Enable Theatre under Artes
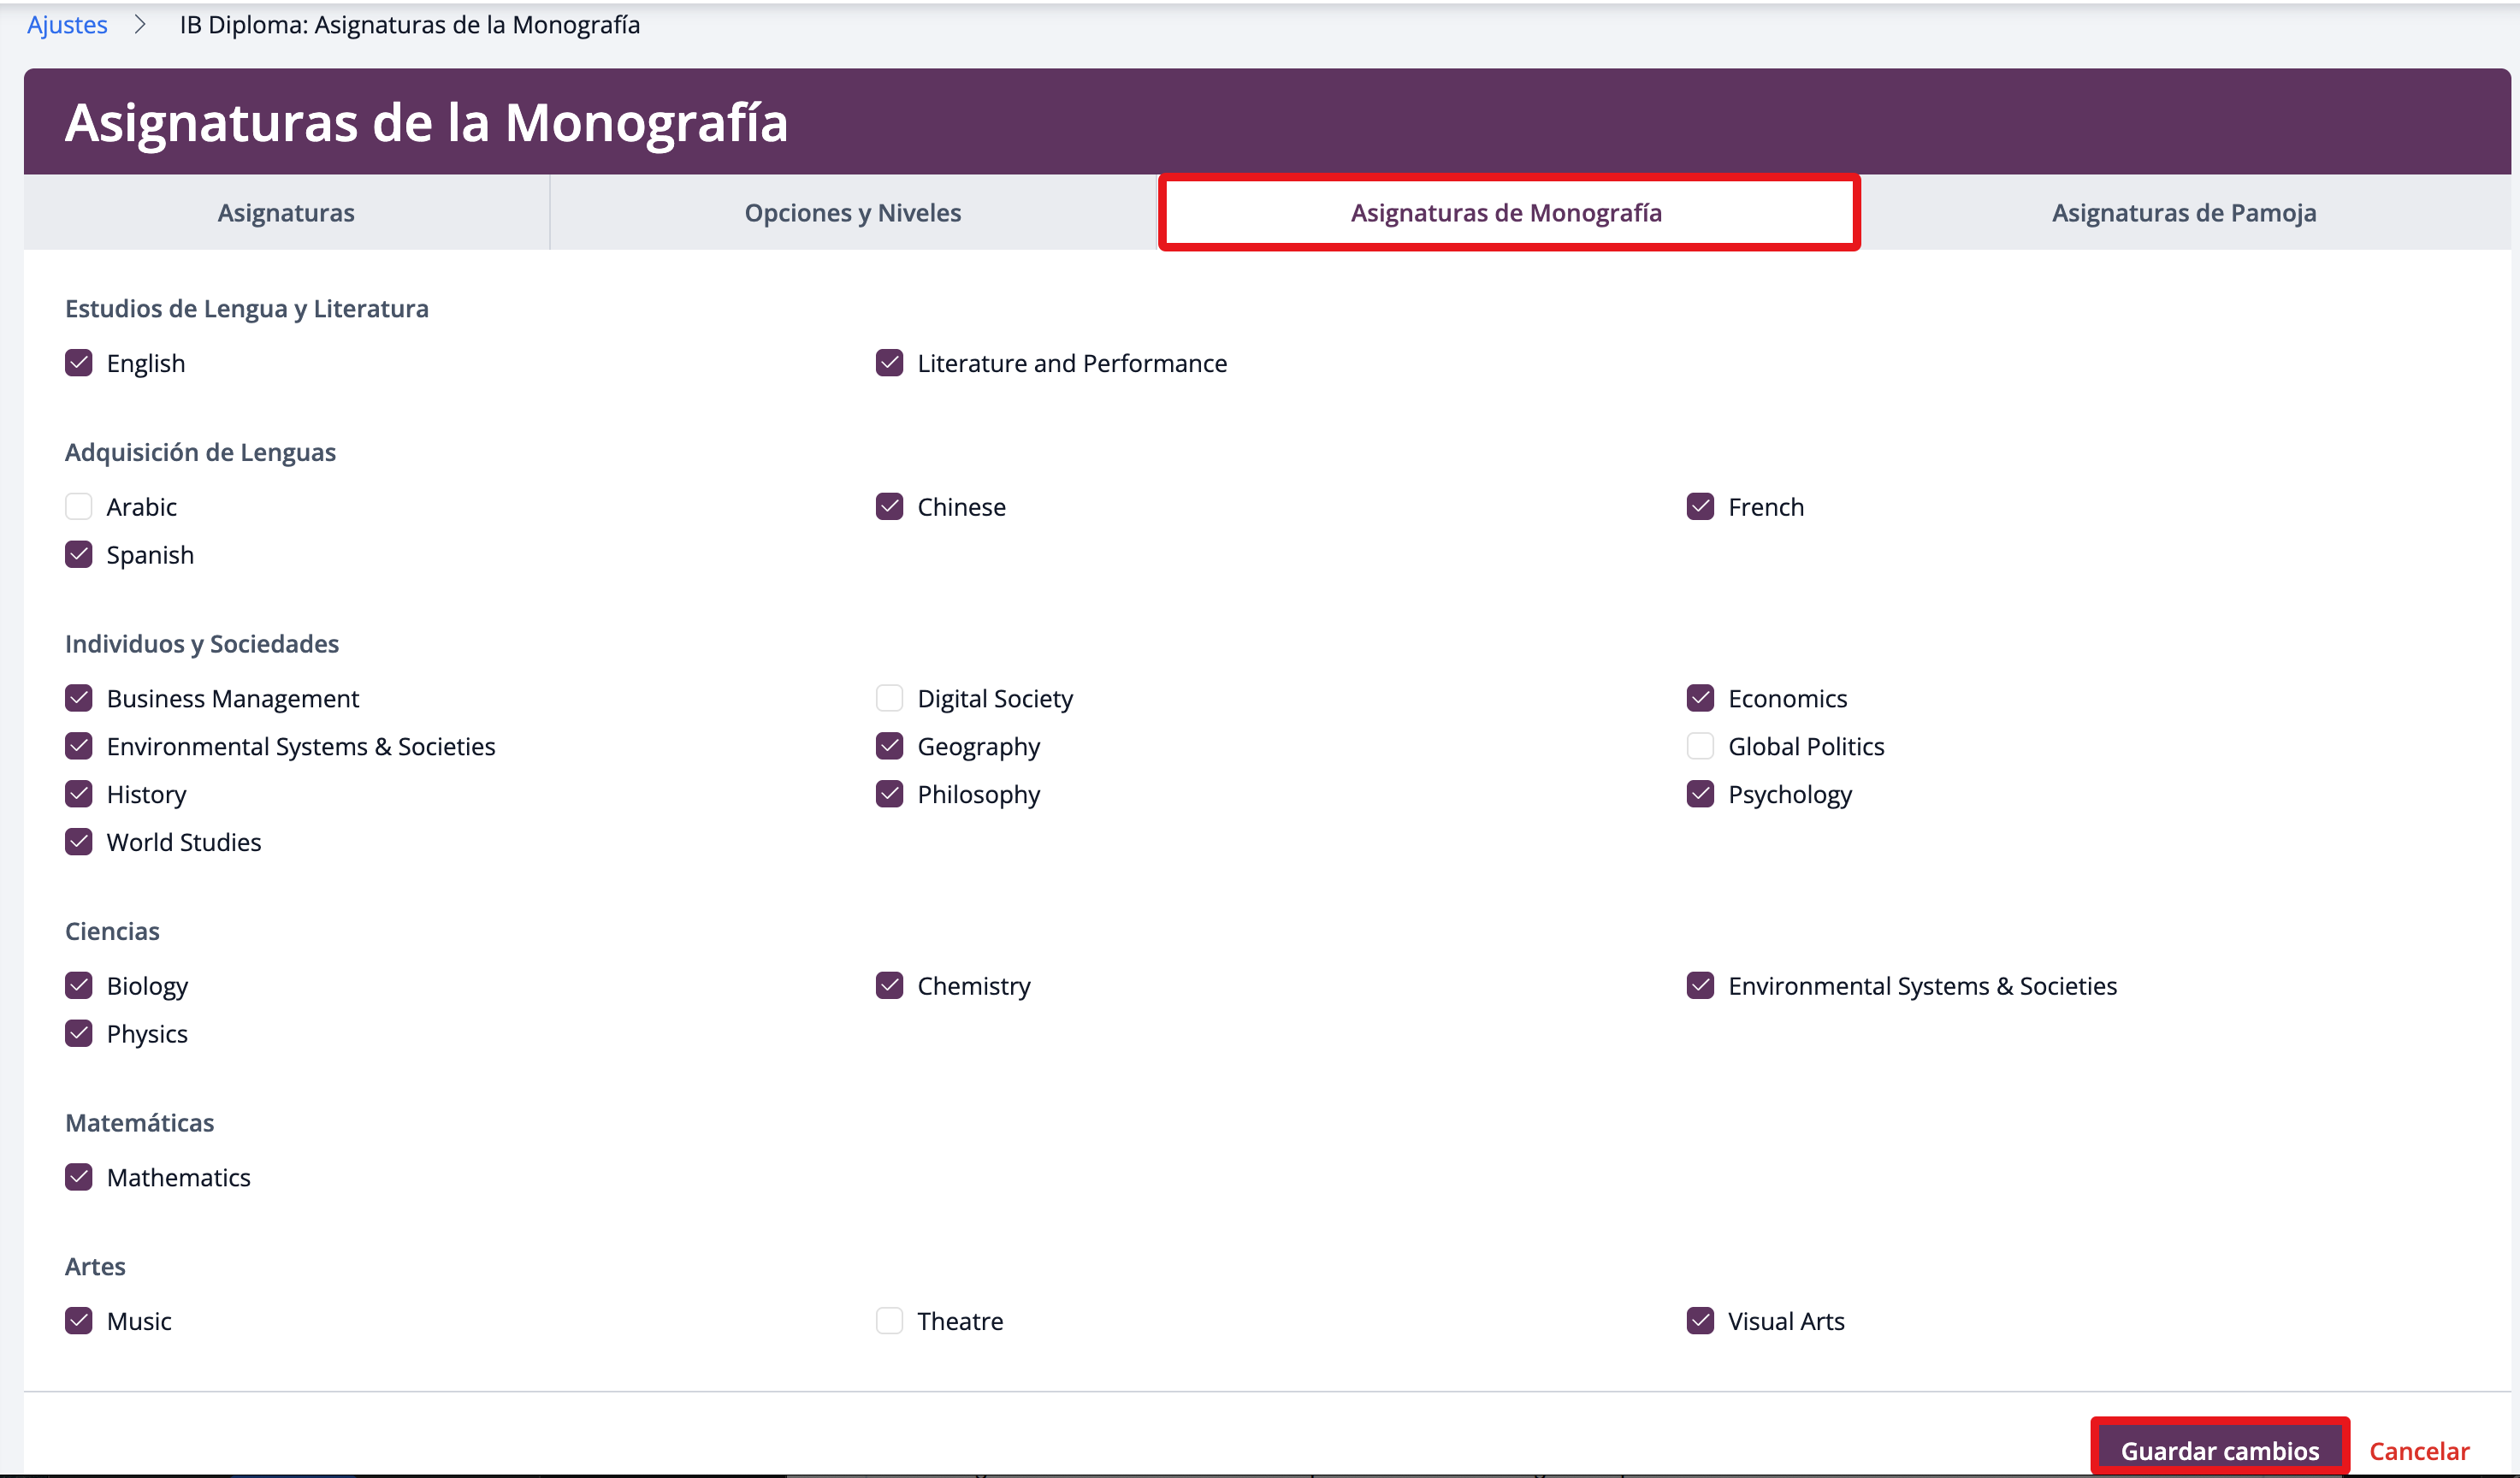 coord(889,1321)
